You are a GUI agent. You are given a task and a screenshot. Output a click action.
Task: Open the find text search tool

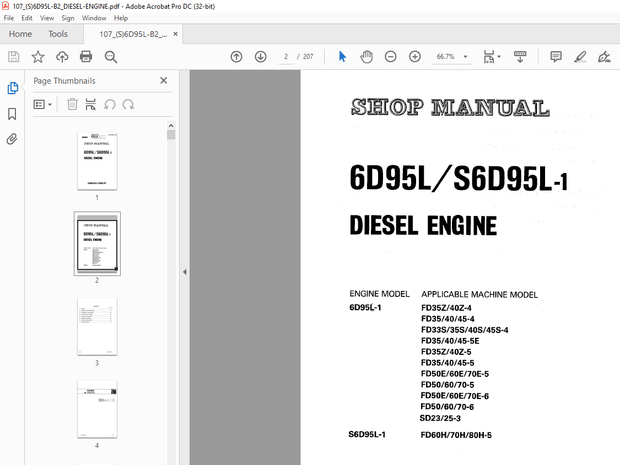111,57
